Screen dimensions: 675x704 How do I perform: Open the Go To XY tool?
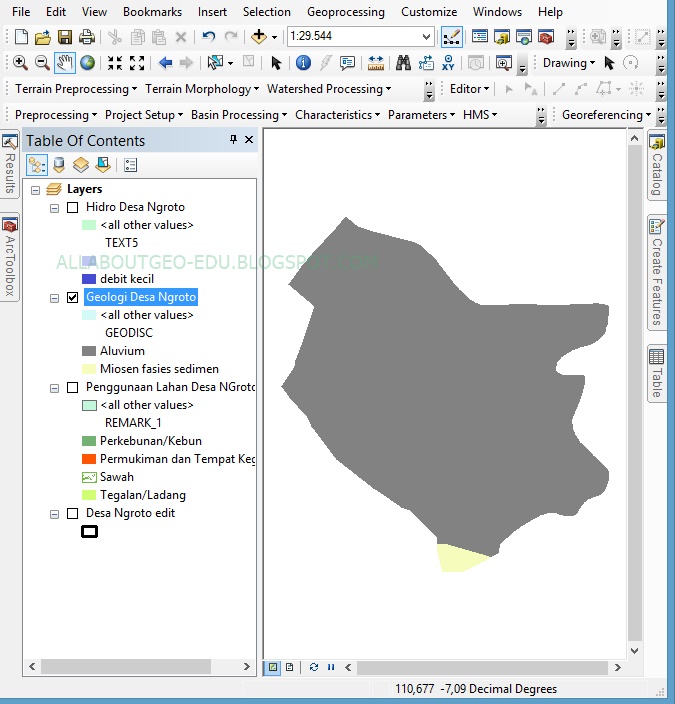[448, 63]
